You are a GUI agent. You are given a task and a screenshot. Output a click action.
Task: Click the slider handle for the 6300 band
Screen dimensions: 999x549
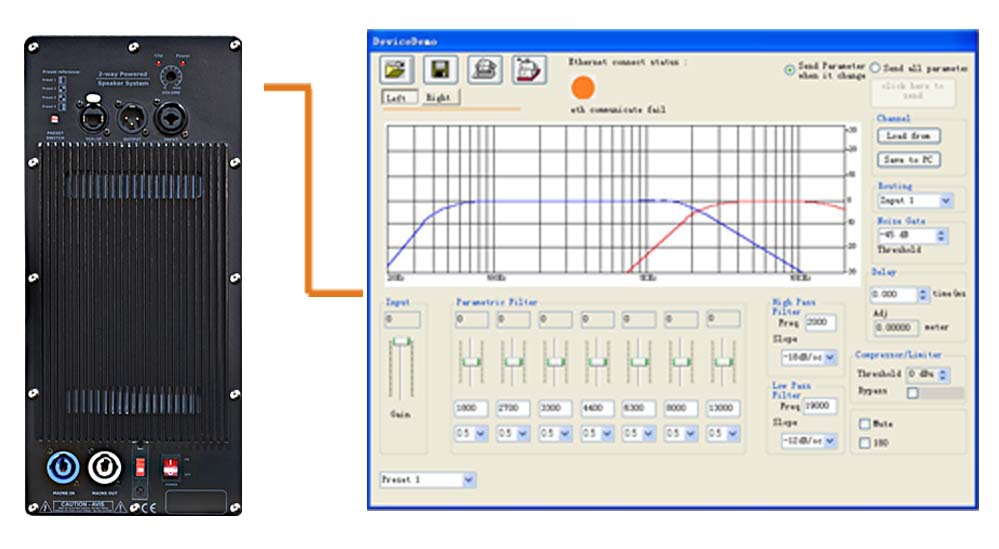(639, 361)
